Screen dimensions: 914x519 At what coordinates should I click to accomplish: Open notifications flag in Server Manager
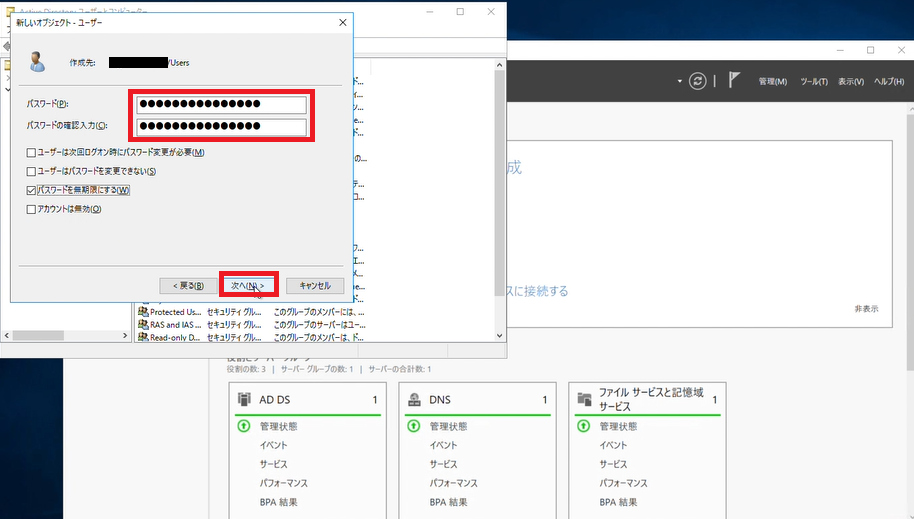click(x=734, y=80)
